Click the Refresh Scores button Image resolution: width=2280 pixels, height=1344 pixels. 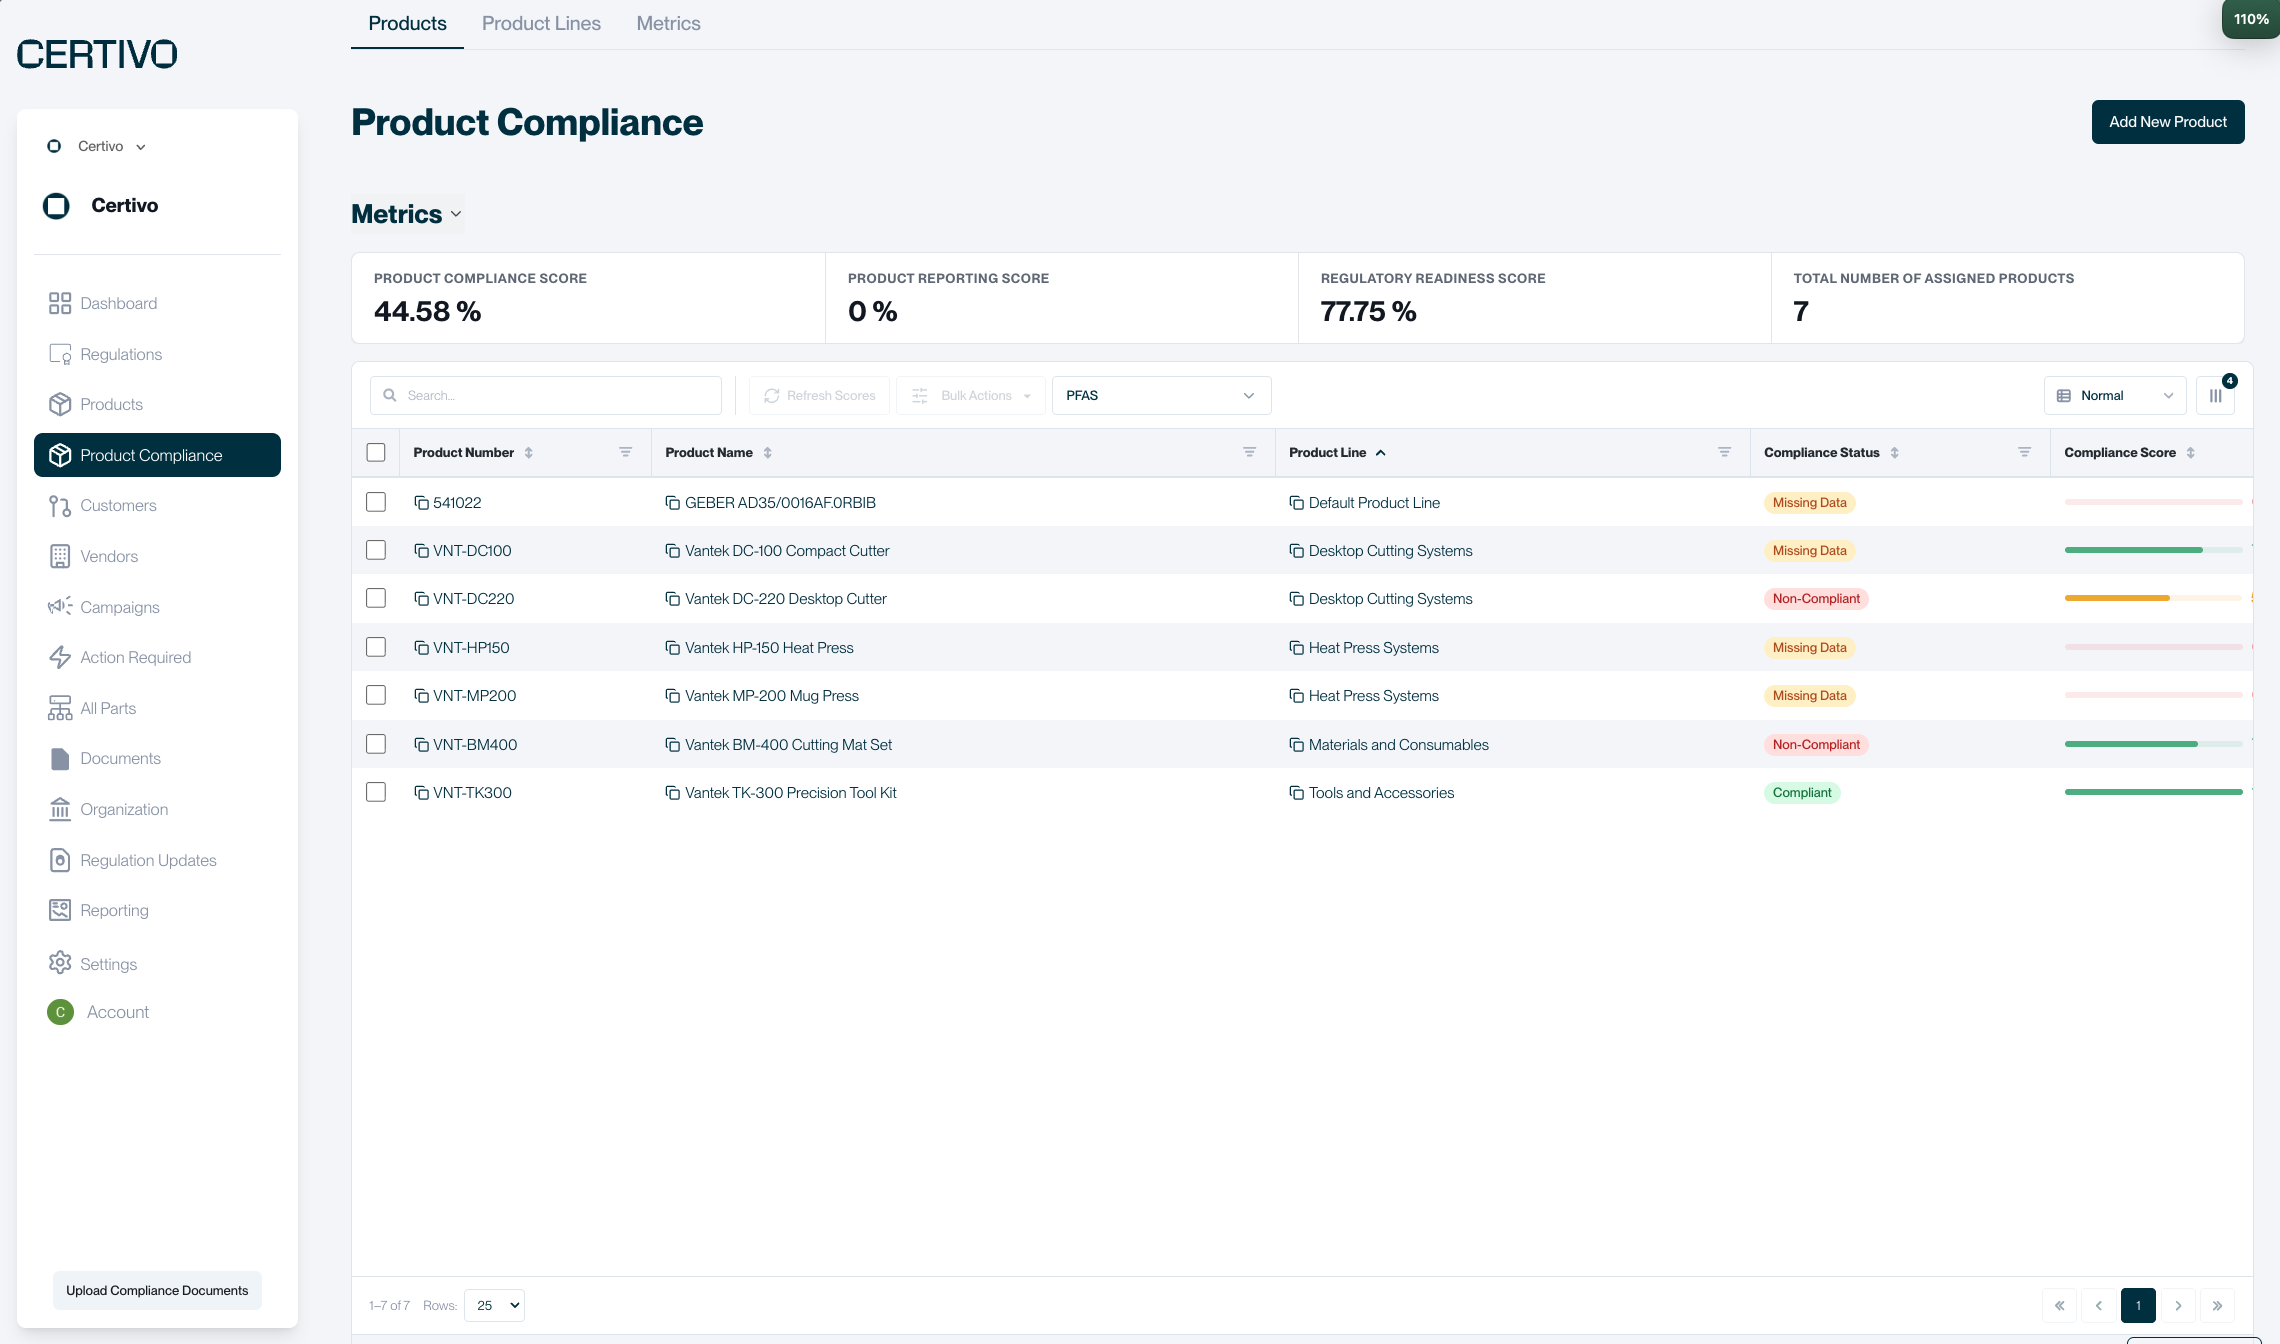pos(820,396)
